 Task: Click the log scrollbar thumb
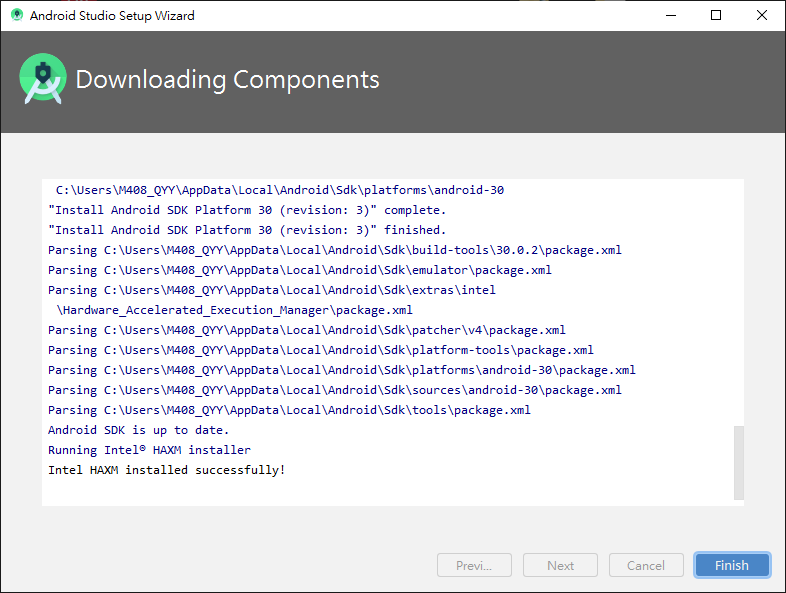coord(738,463)
